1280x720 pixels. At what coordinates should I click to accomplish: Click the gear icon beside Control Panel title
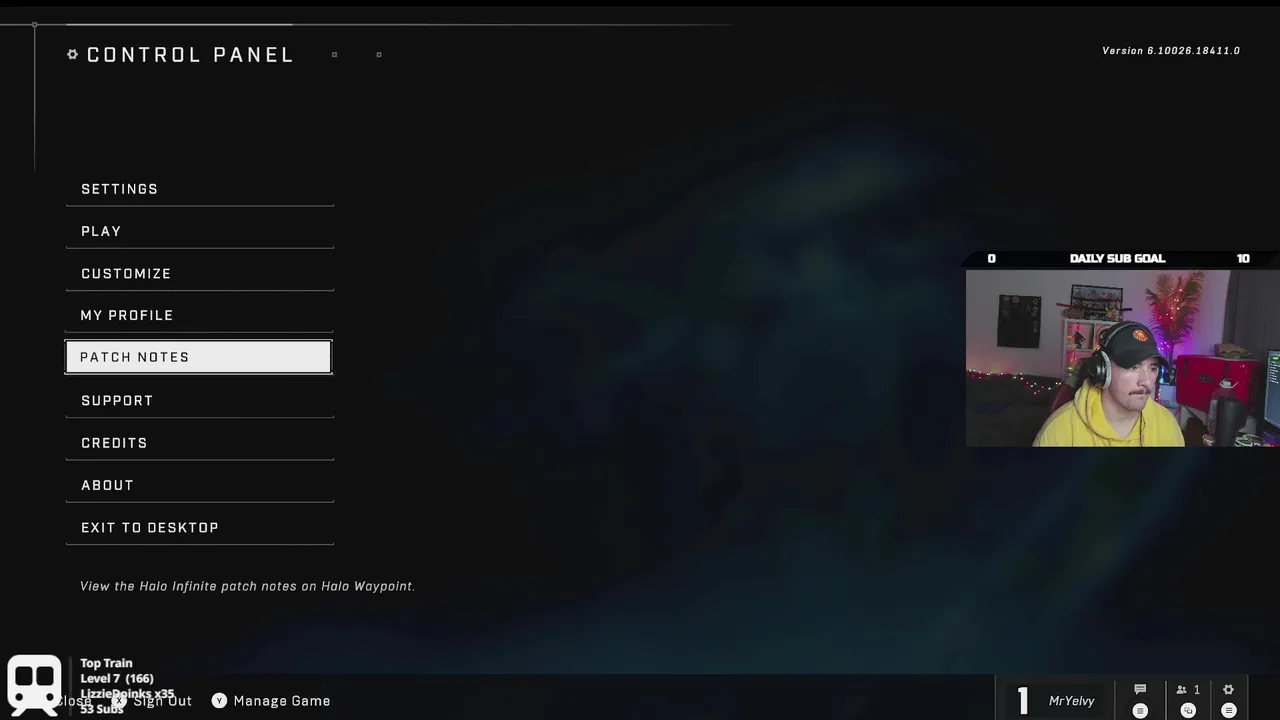(x=72, y=54)
